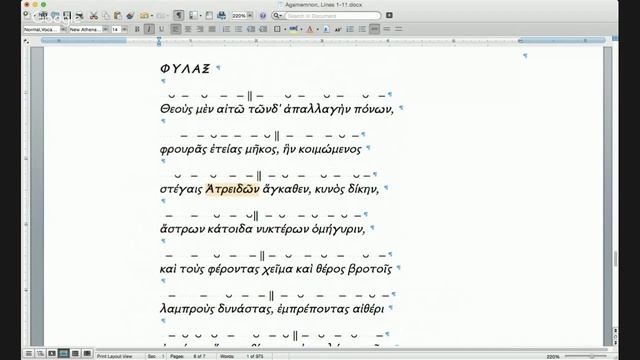Click the Font Color red A icon
The width and height of the screenshot is (640, 360).
click(310, 29)
